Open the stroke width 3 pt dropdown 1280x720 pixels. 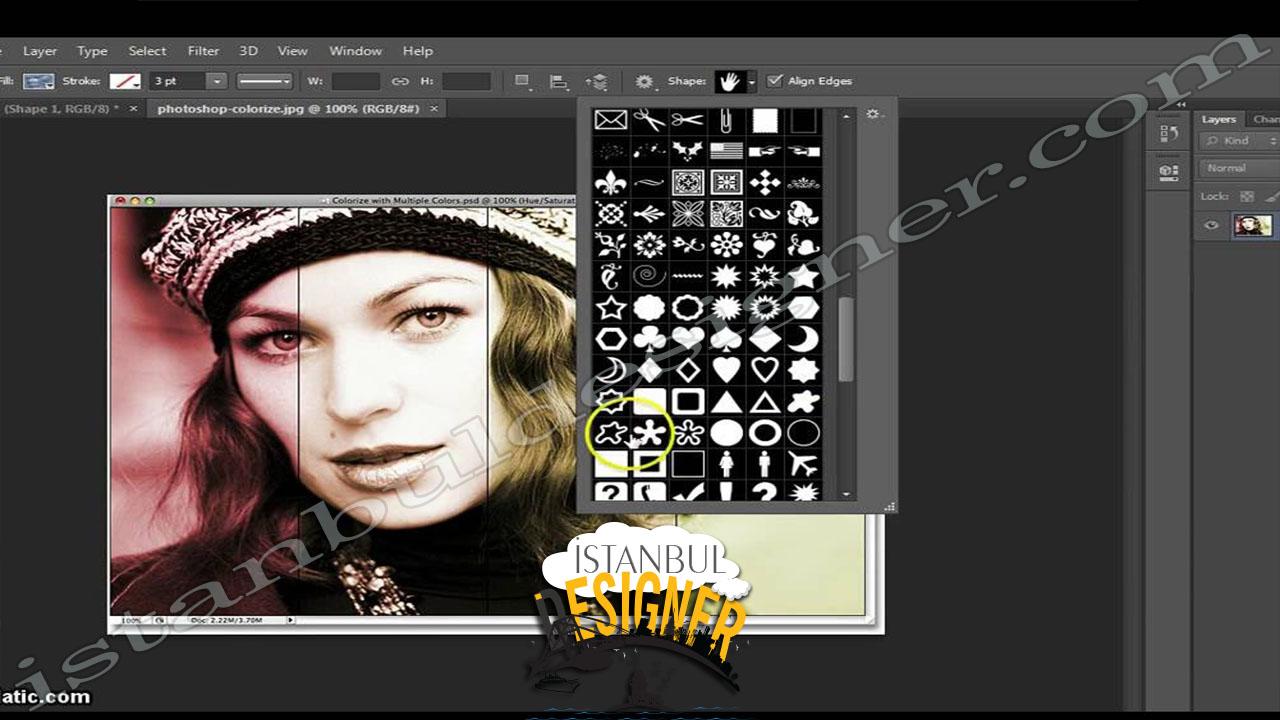216,81
